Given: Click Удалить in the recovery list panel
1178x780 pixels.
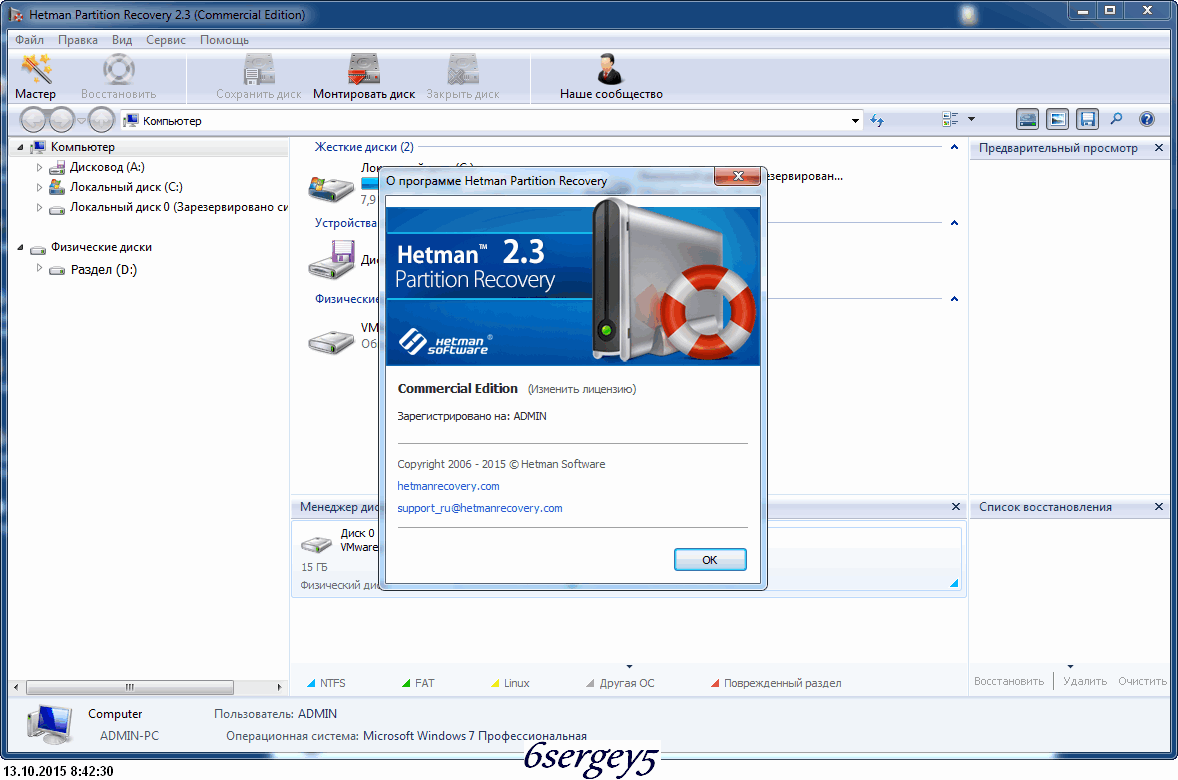Looking at the screenshot, I should [x=1085, y=682].
